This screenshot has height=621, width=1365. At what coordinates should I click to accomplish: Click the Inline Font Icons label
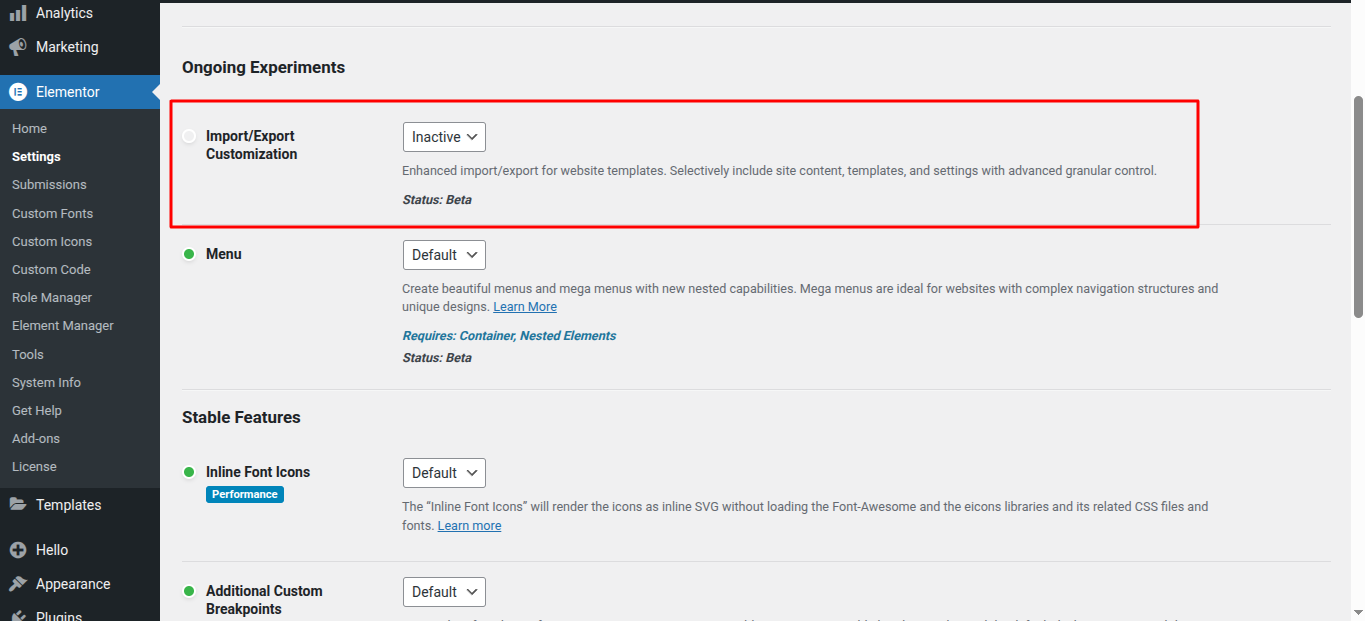[258, 472]
